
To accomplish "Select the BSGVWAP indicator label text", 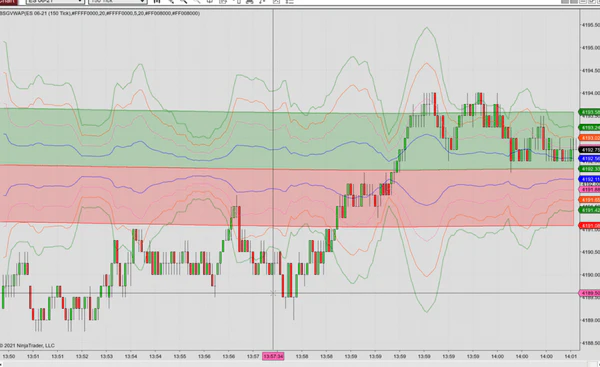I will pyautogui.click(x=100, y=13).
